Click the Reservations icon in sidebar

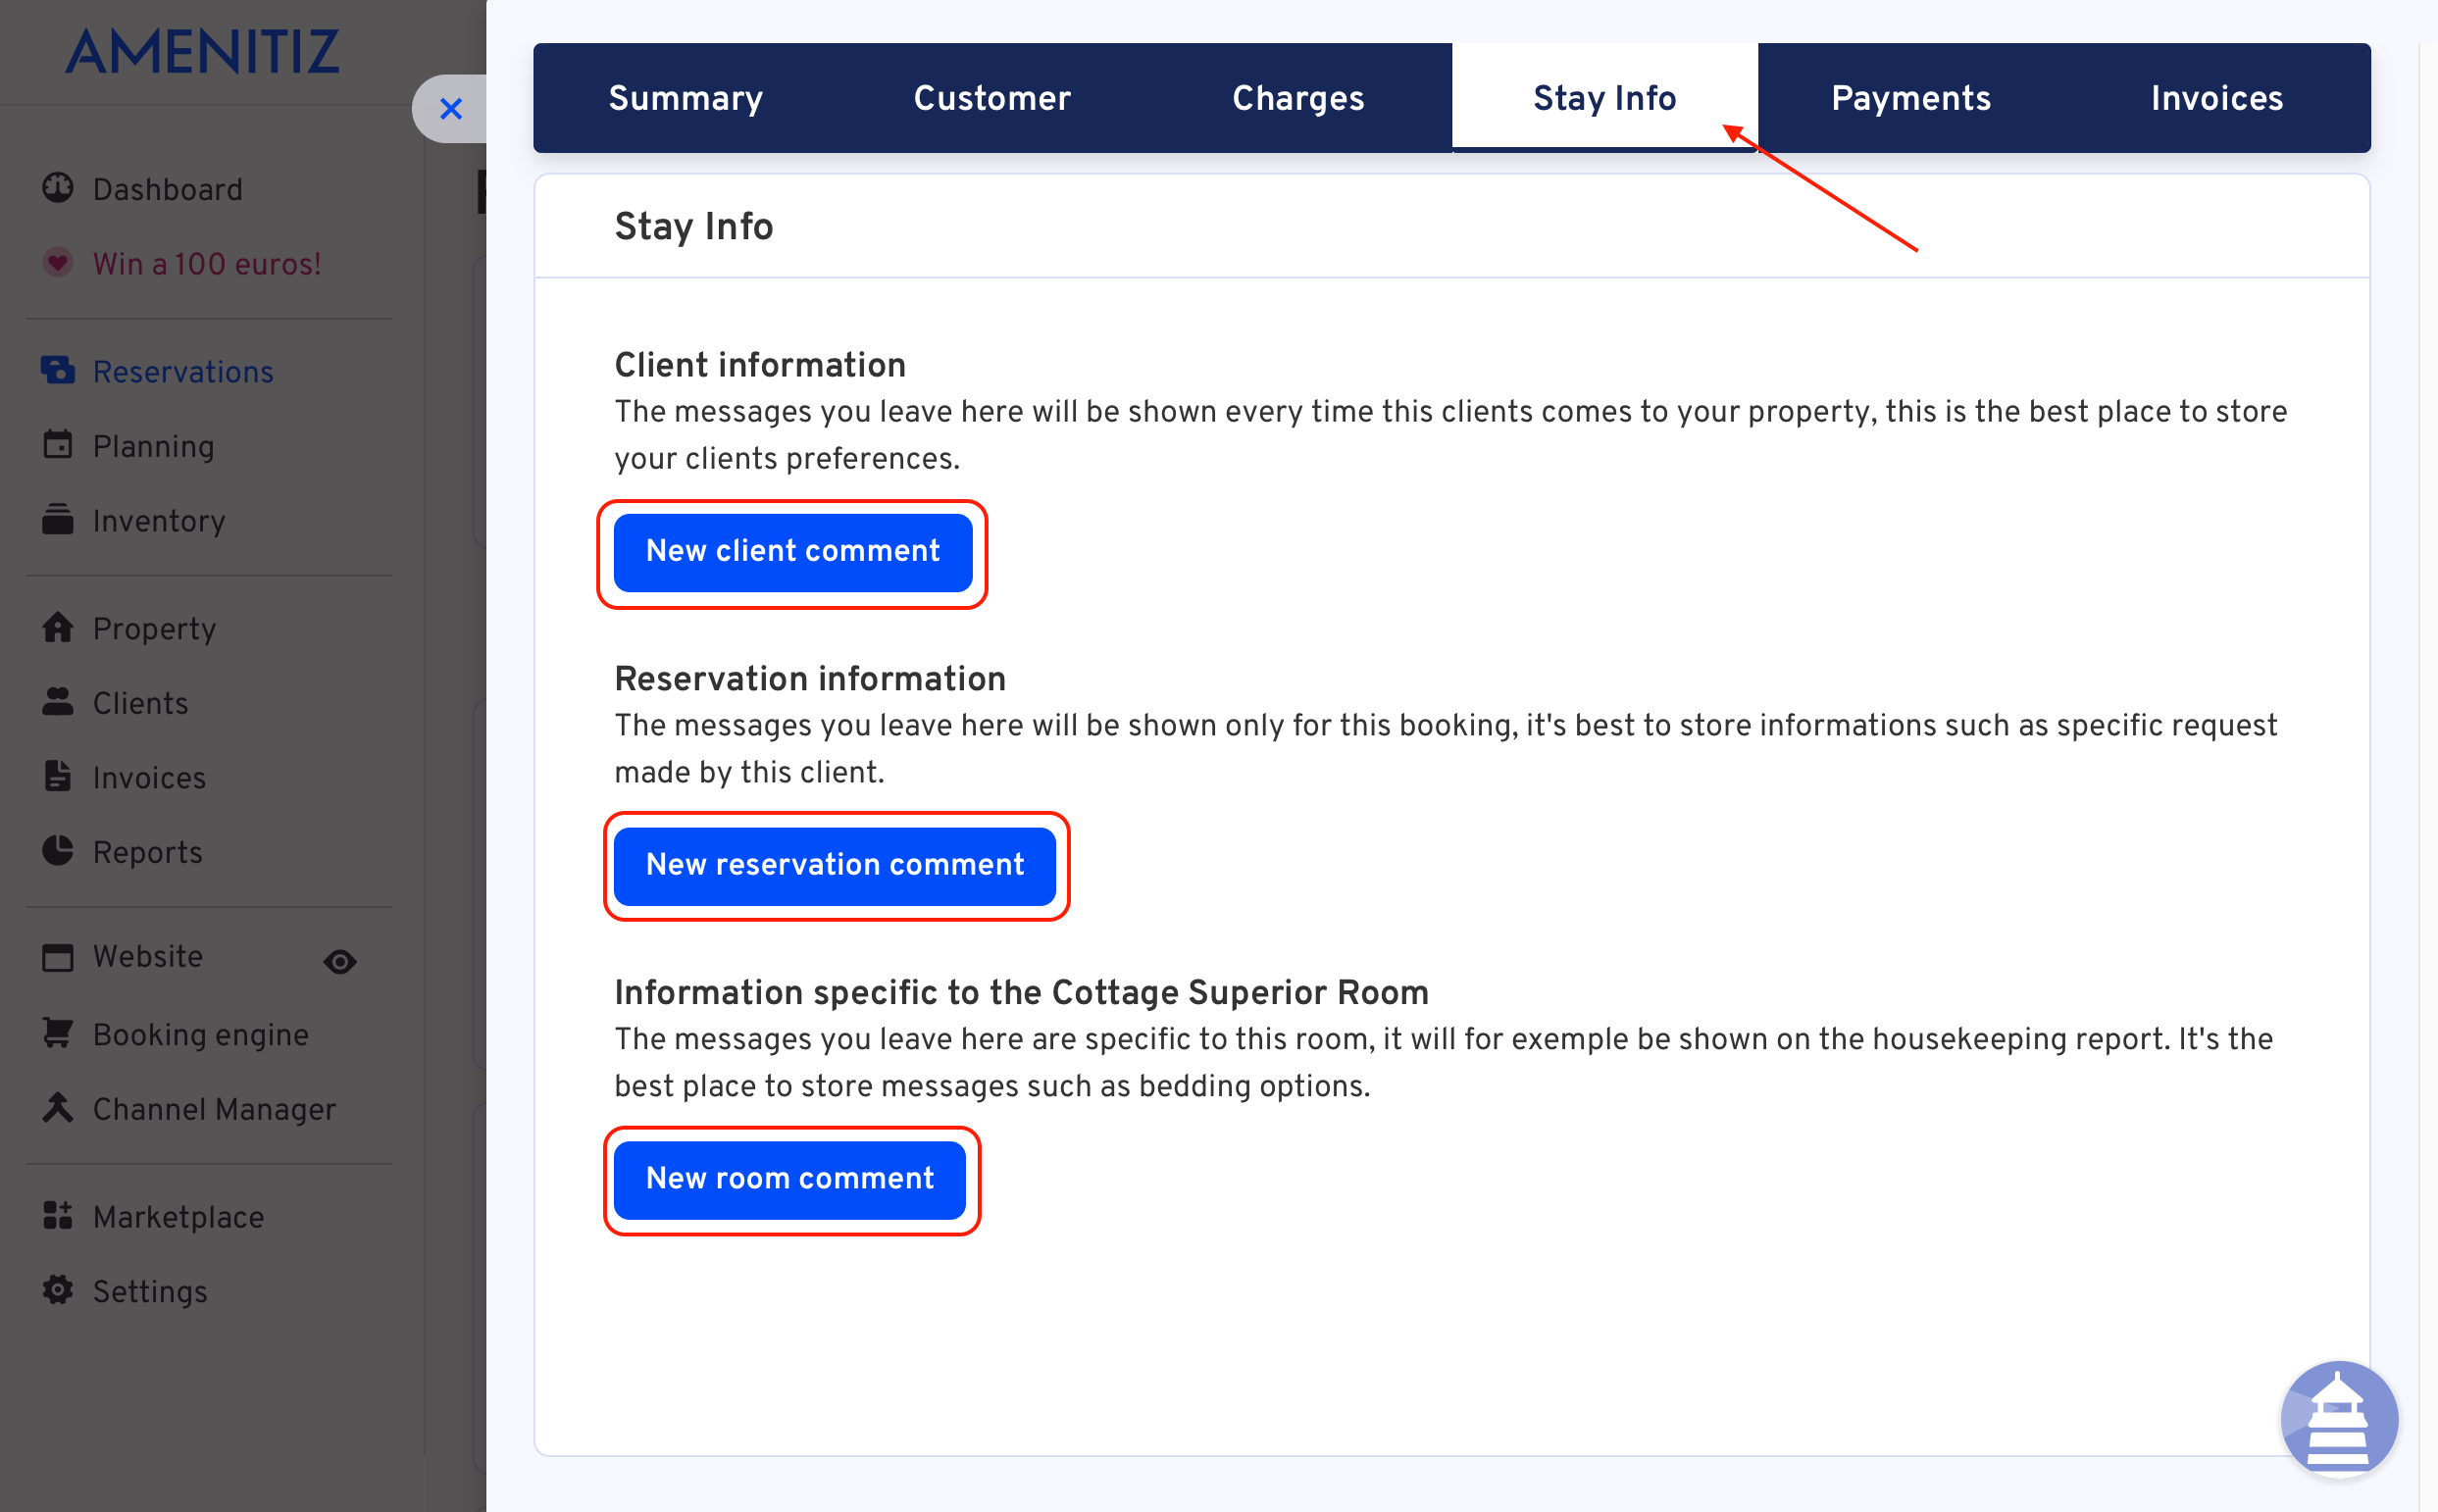pos(58,370)
